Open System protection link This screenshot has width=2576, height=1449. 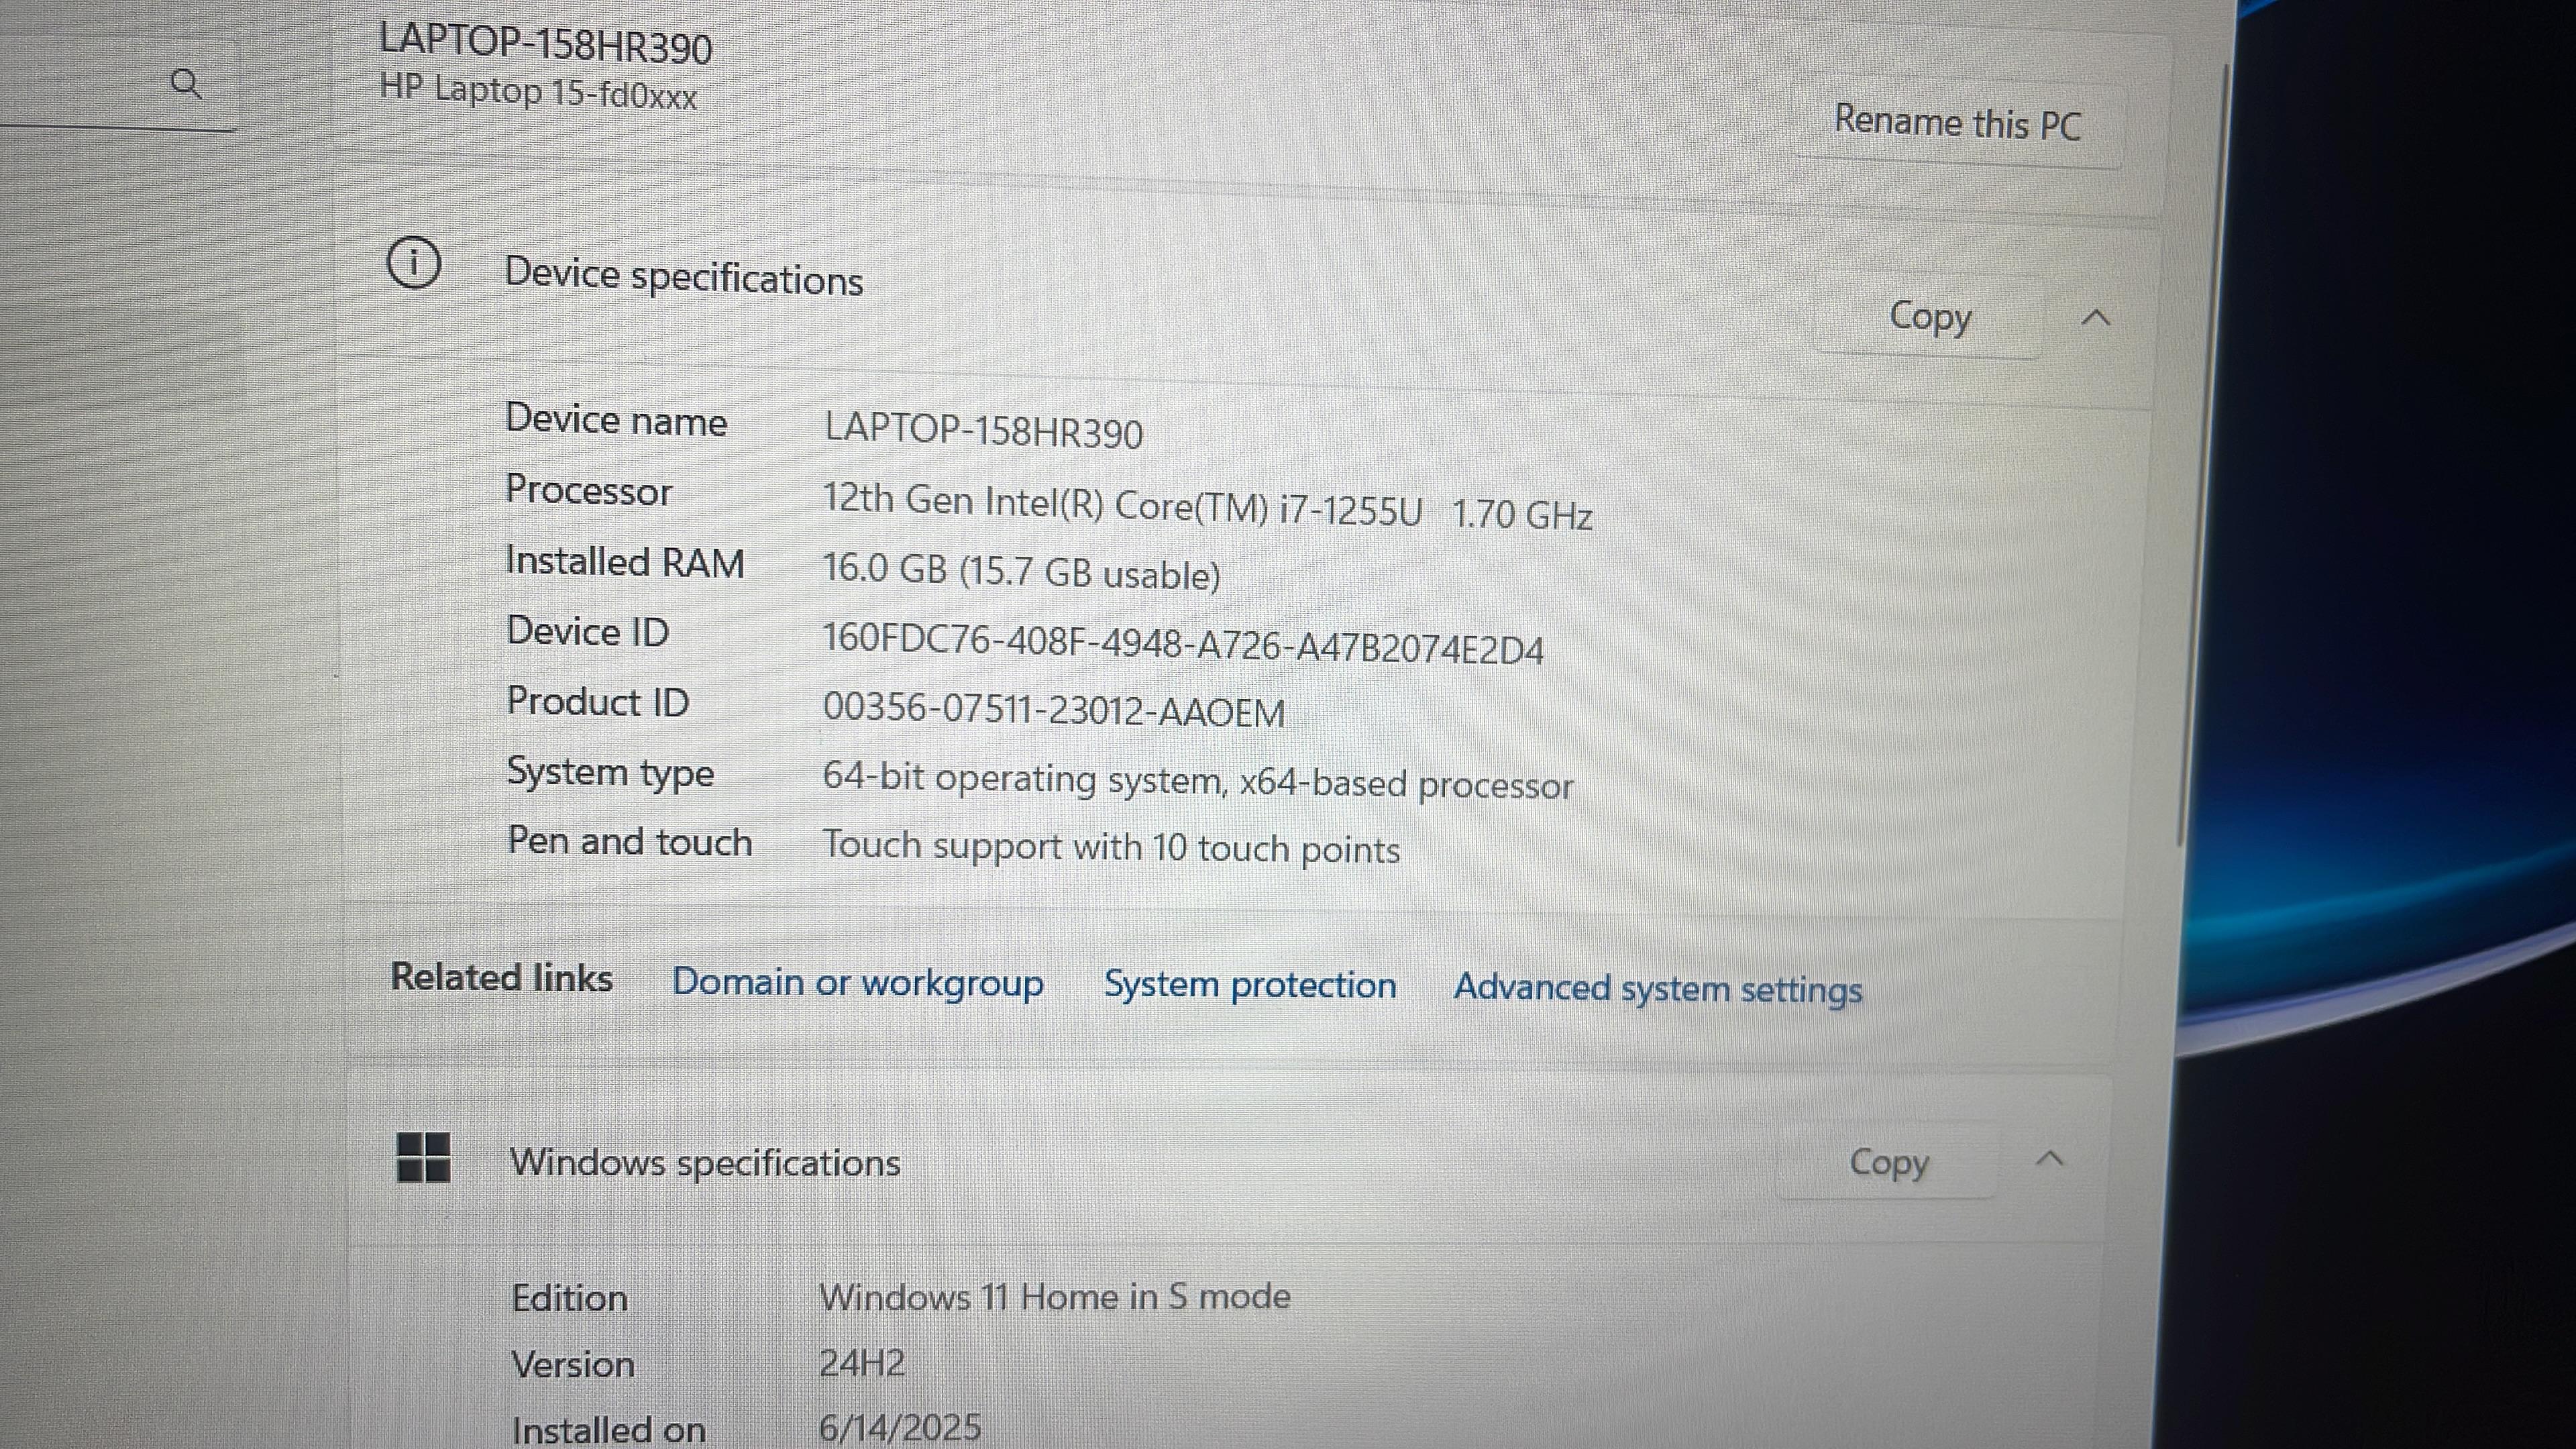[1249, 985]
